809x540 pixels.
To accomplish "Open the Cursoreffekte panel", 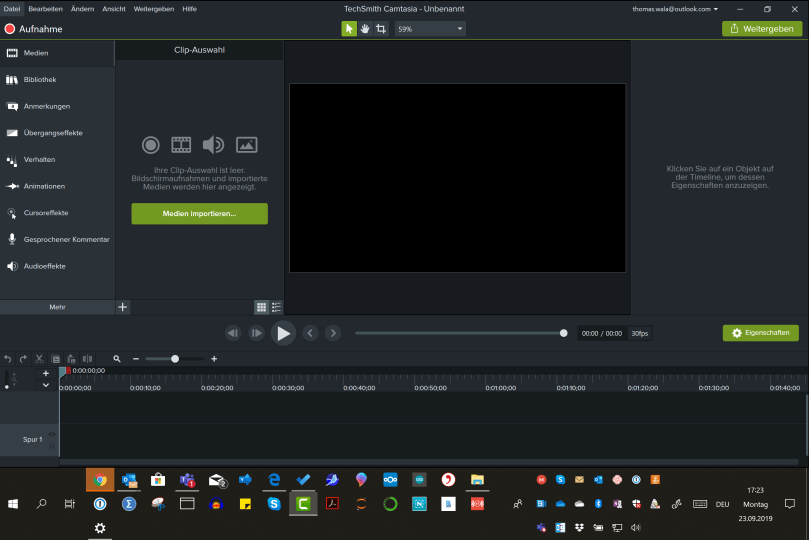I will [x=57, y=212].
